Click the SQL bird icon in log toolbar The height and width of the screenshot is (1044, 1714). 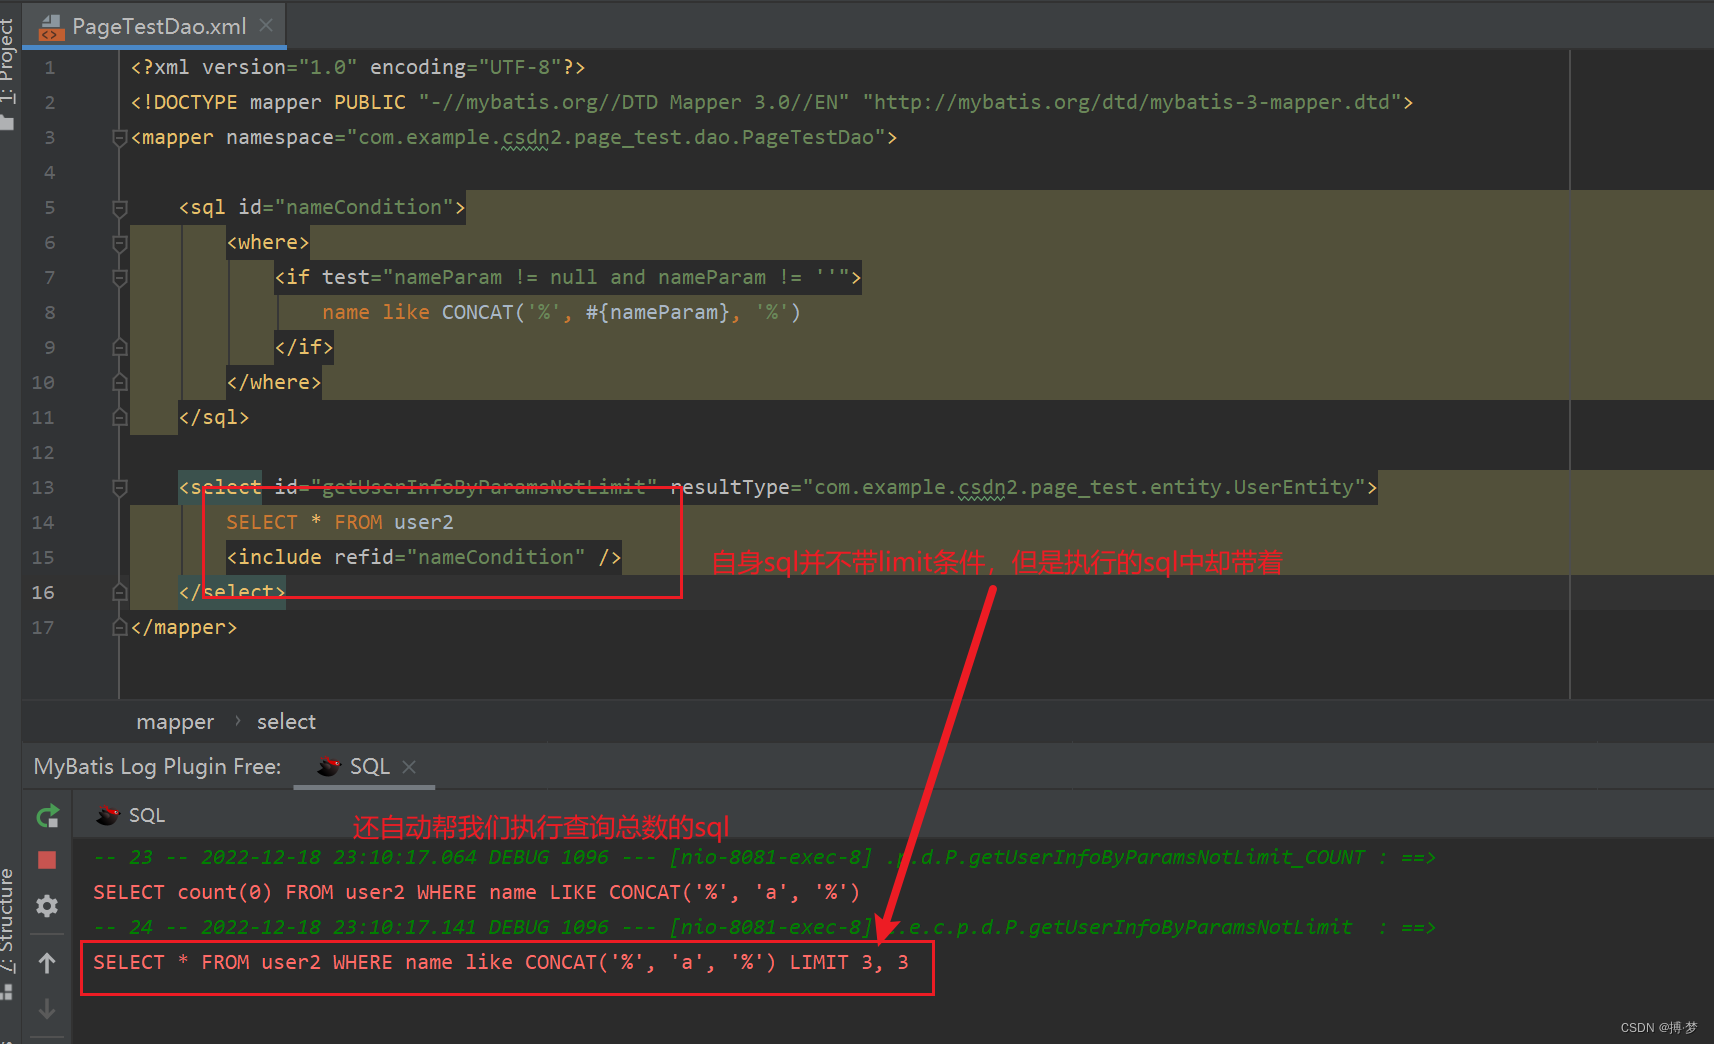[108, 816]
